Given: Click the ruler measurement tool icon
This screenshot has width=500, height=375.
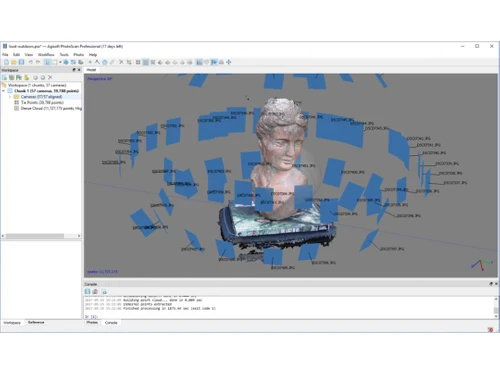Looking at the screenshot, I should 112,62.
